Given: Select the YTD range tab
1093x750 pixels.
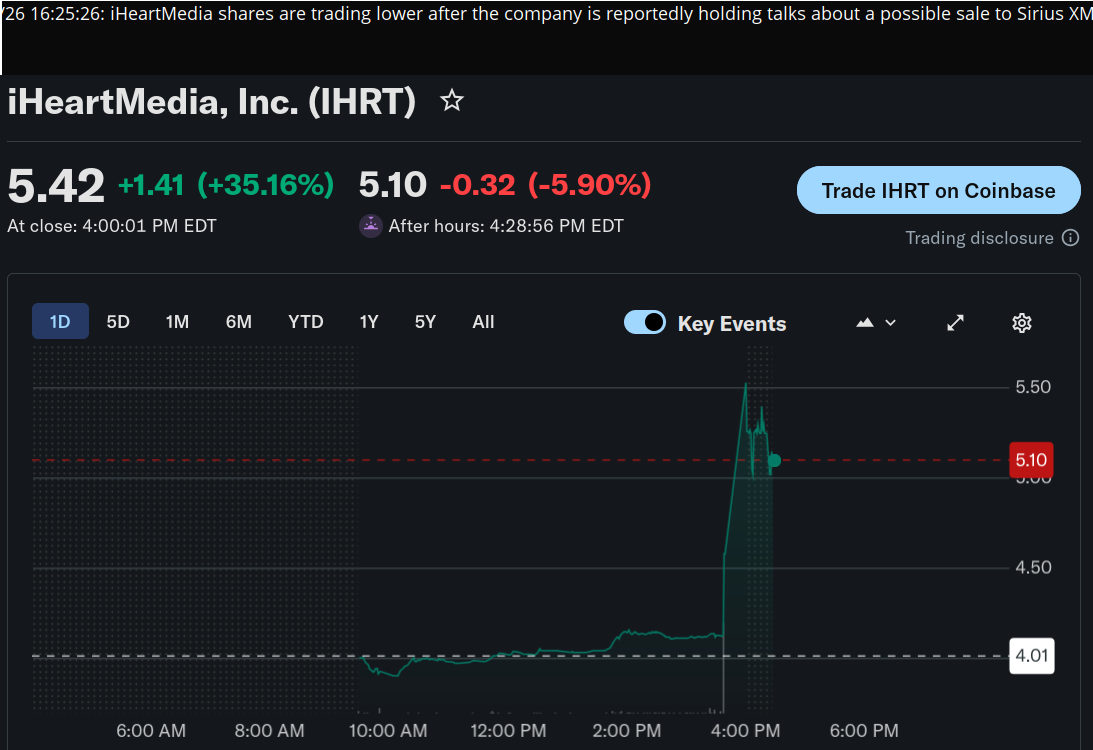Looking at the screenshot, I should point(305,321).
